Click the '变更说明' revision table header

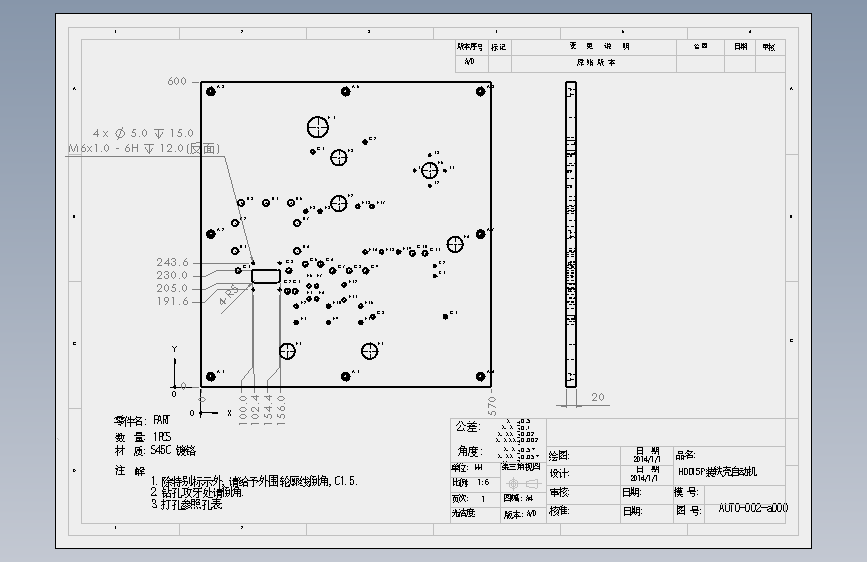599,46
